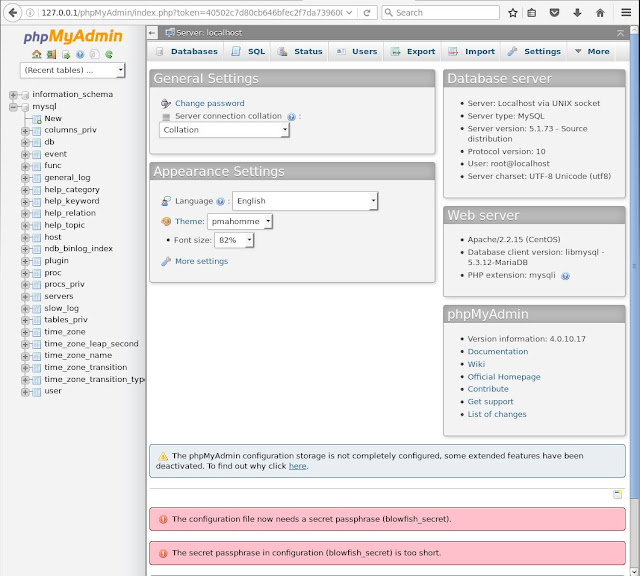Collapse navigation panel with left arrow

click(152, 33)
